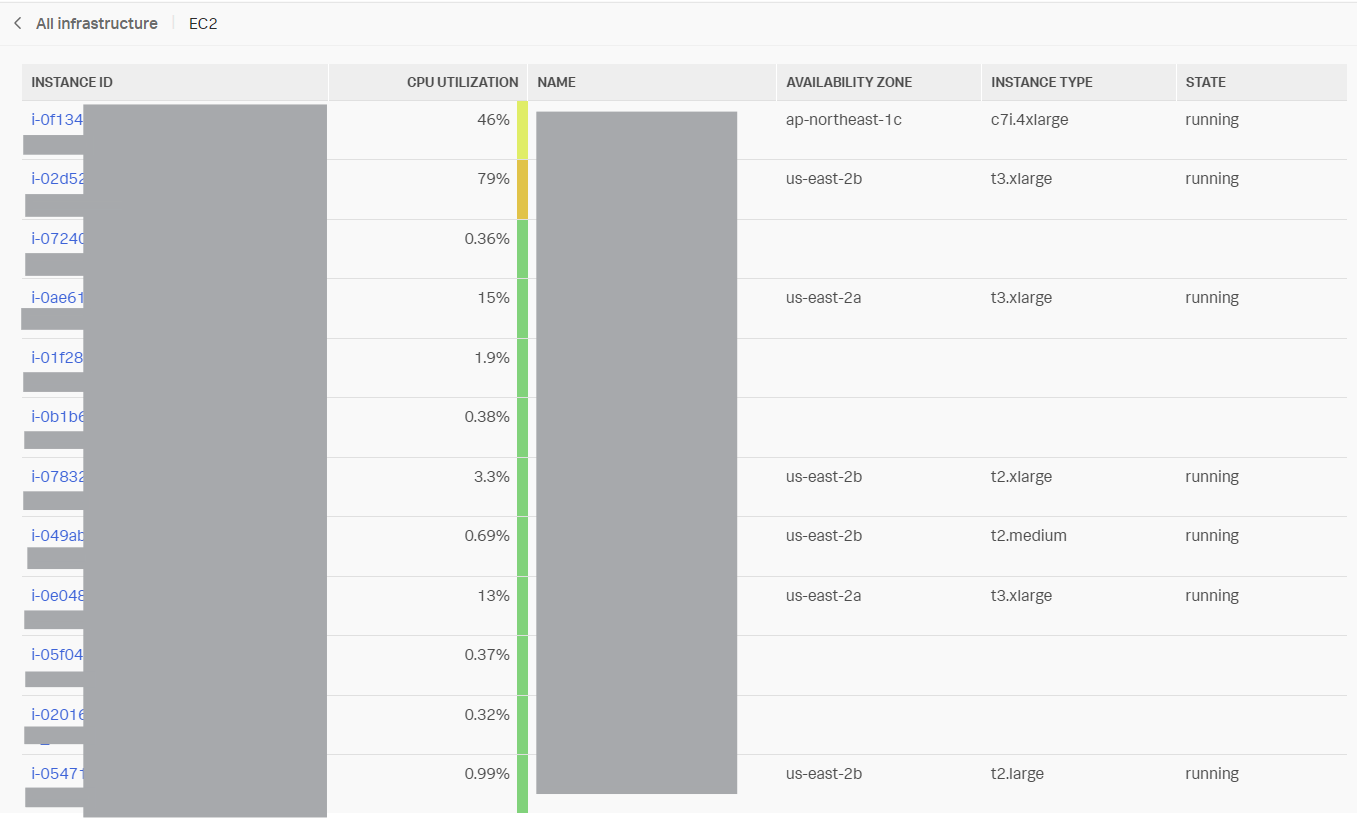Open instance link starting i-0f134
This screenshot has width=1357, height=818.
click(57, 120)
